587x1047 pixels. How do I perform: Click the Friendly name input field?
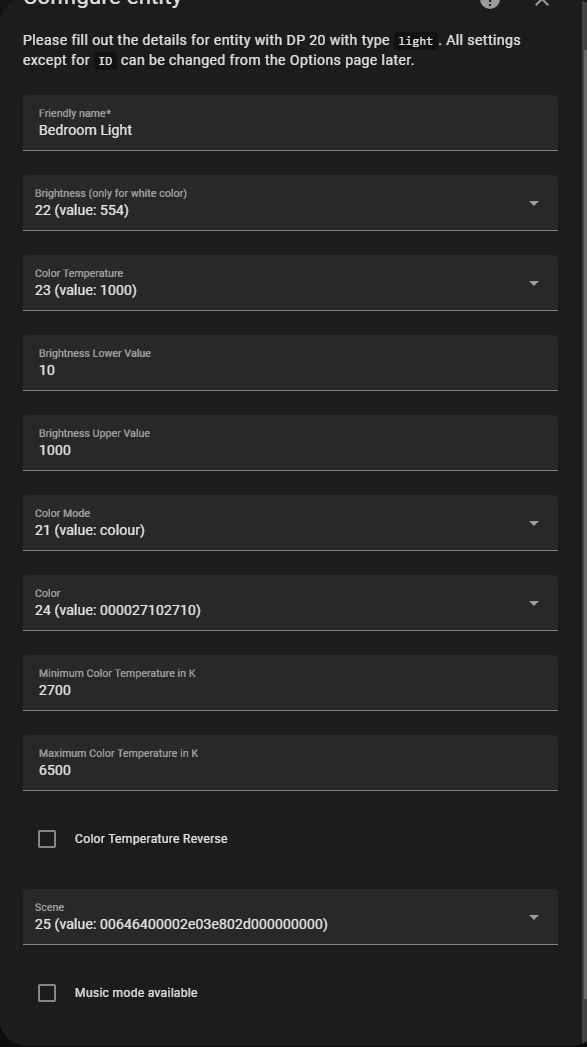pyautogui.click(x=290, y=129)
